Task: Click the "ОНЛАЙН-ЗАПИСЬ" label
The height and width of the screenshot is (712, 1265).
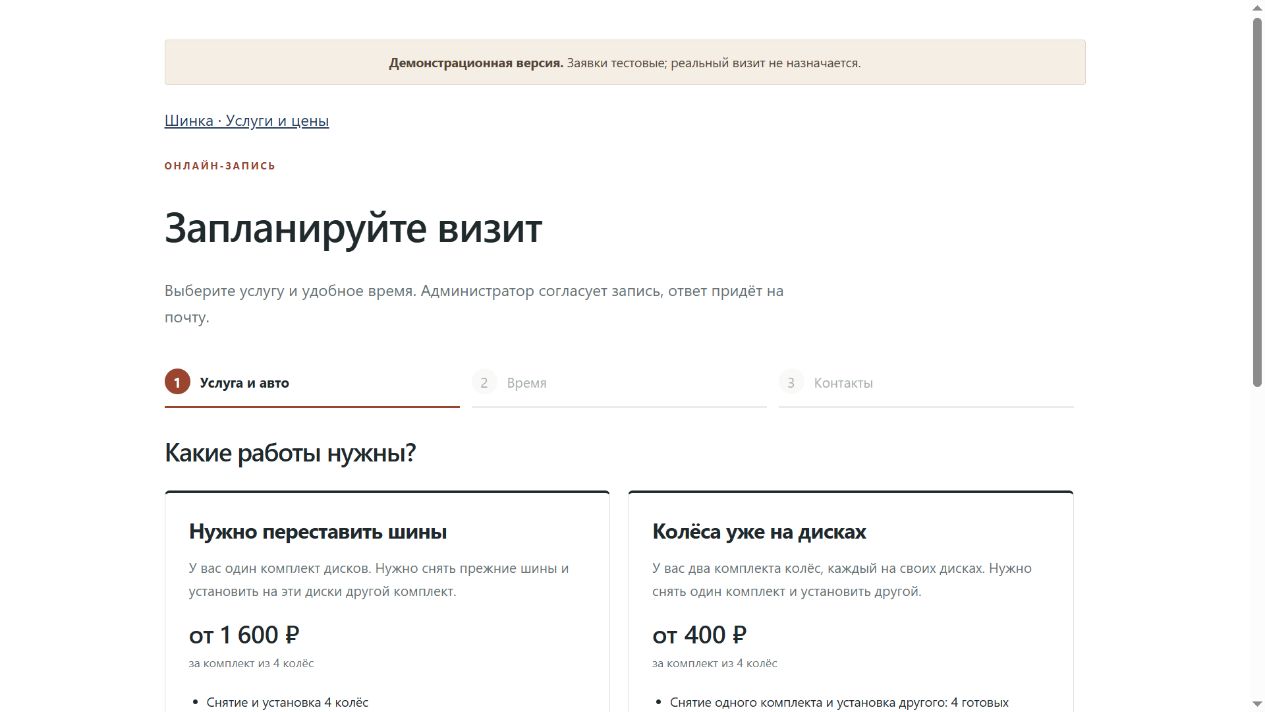Action: 220,166
